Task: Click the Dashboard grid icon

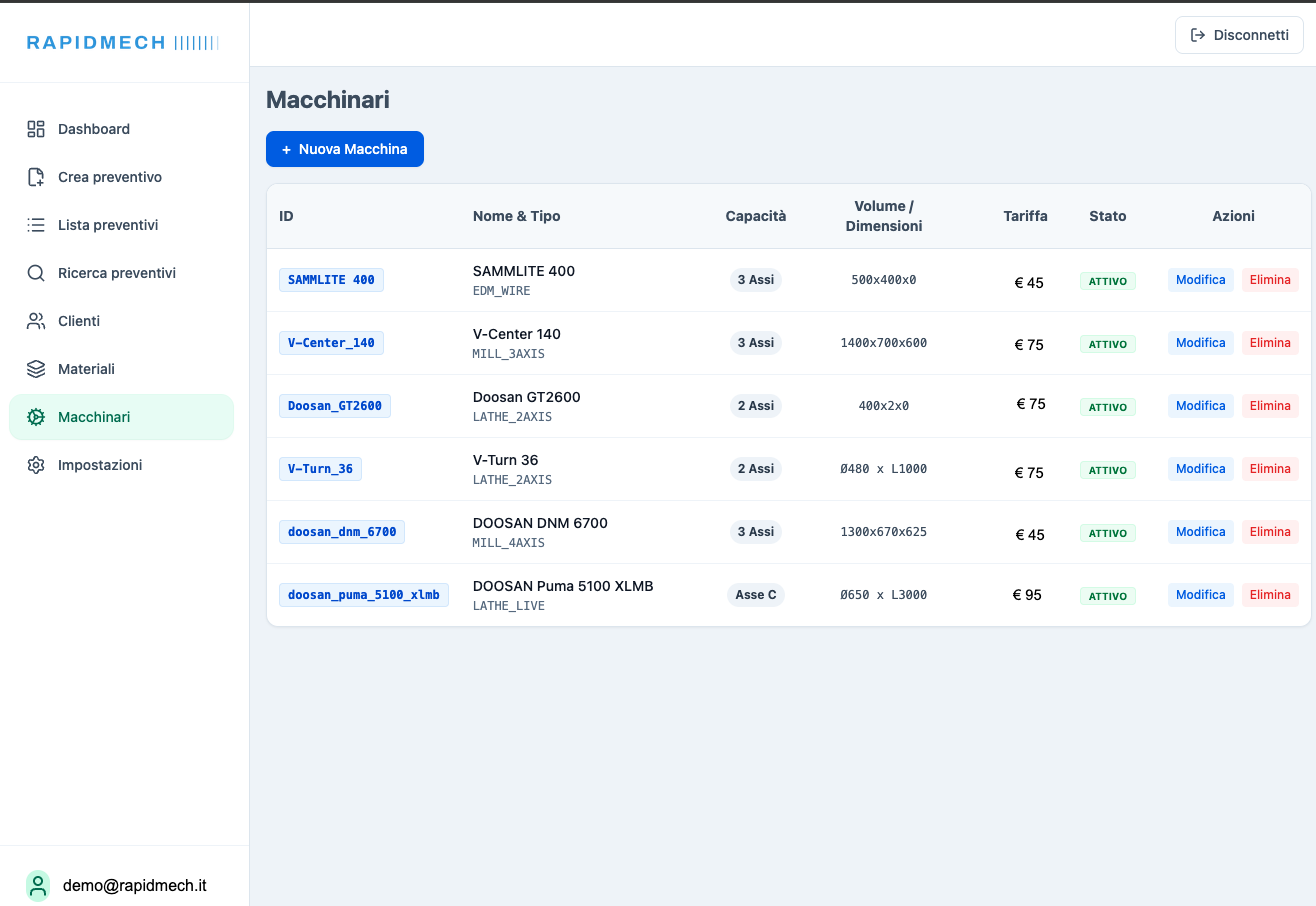Action: [36, 129]
